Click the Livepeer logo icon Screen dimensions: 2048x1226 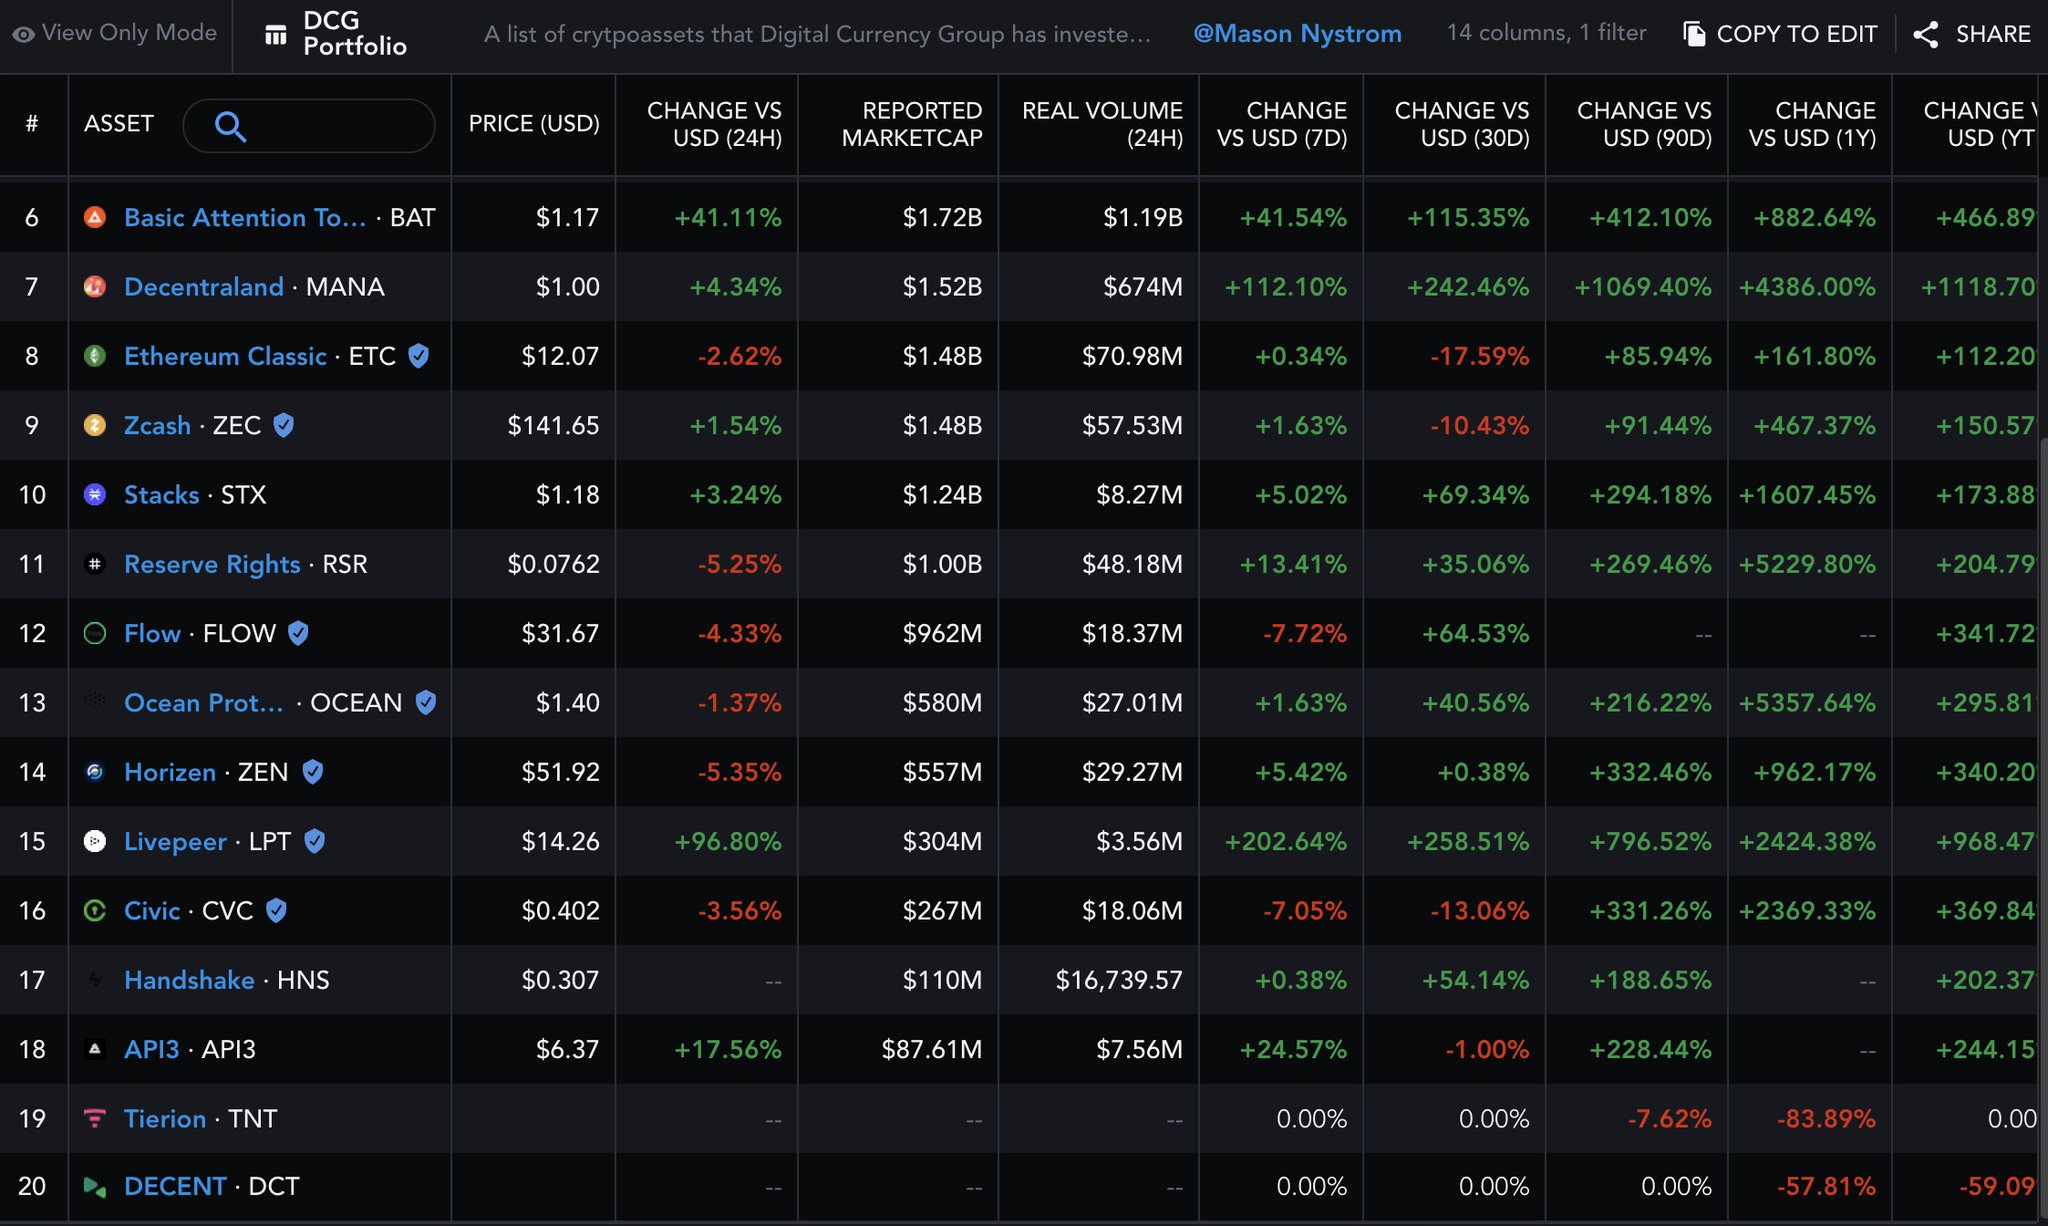pyautogui.click(x=95, y=841)
